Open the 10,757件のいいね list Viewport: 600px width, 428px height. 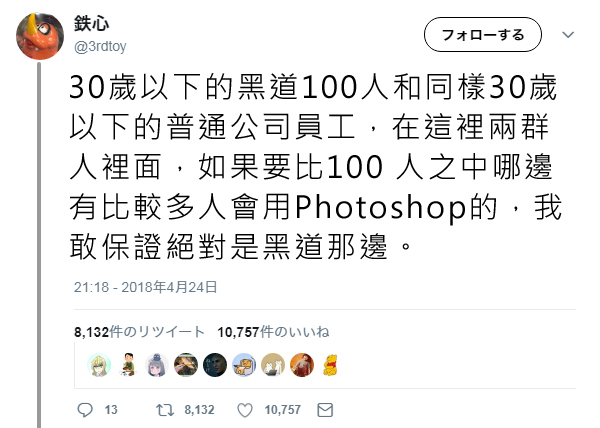click(274, 332)
